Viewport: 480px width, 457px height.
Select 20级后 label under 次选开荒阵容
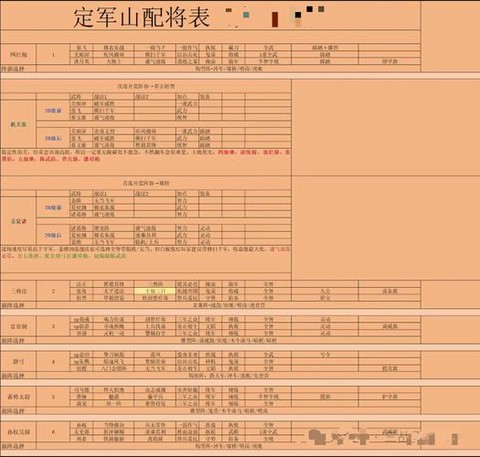pos(53,138)
